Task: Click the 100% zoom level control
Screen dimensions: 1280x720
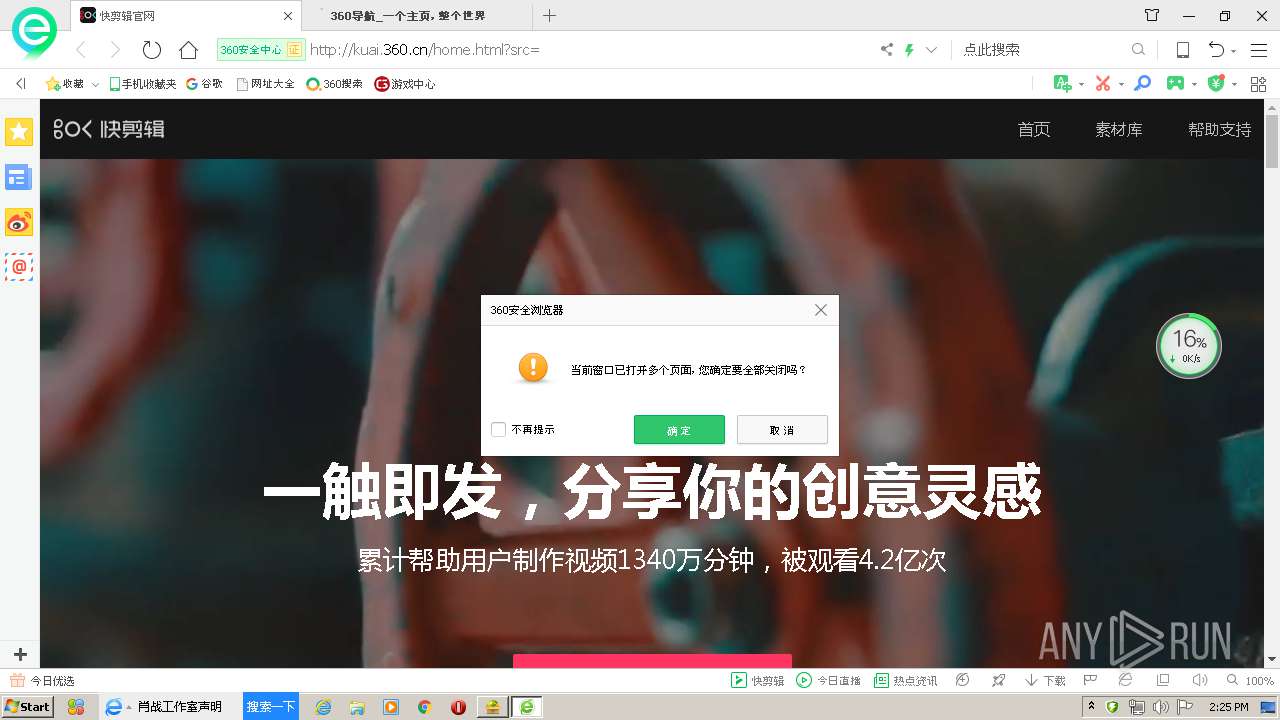Action: (1250, 680)
